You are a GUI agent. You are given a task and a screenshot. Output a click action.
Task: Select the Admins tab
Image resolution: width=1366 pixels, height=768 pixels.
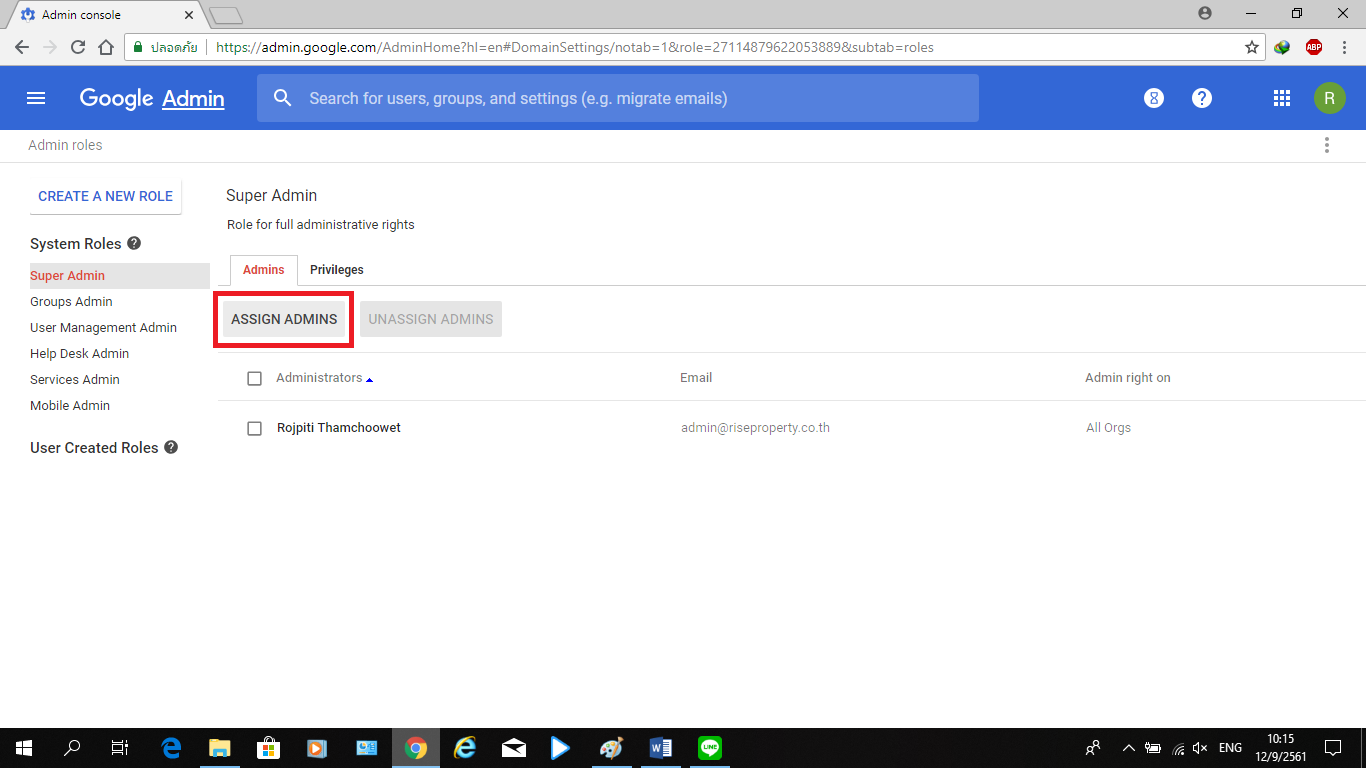pos(263,270)
